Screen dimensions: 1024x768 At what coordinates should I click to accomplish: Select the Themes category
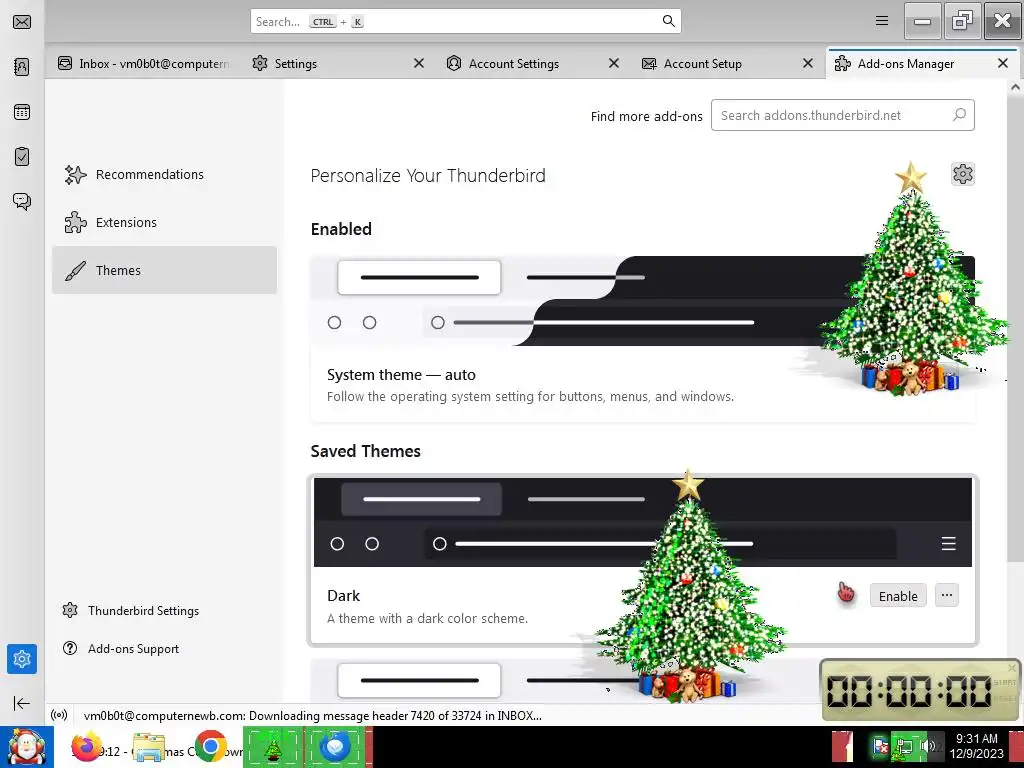164,270
